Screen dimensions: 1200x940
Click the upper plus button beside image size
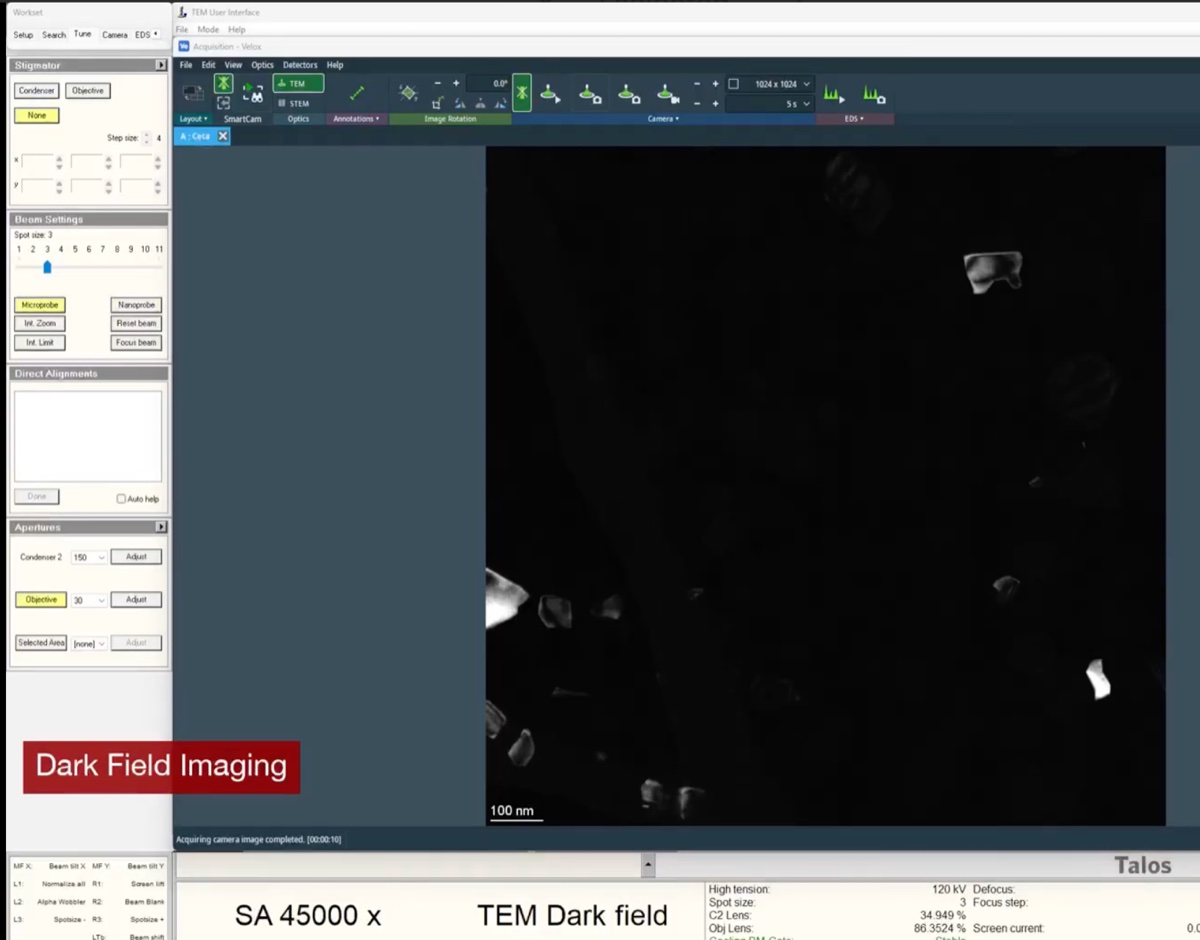tap(715, 84)
